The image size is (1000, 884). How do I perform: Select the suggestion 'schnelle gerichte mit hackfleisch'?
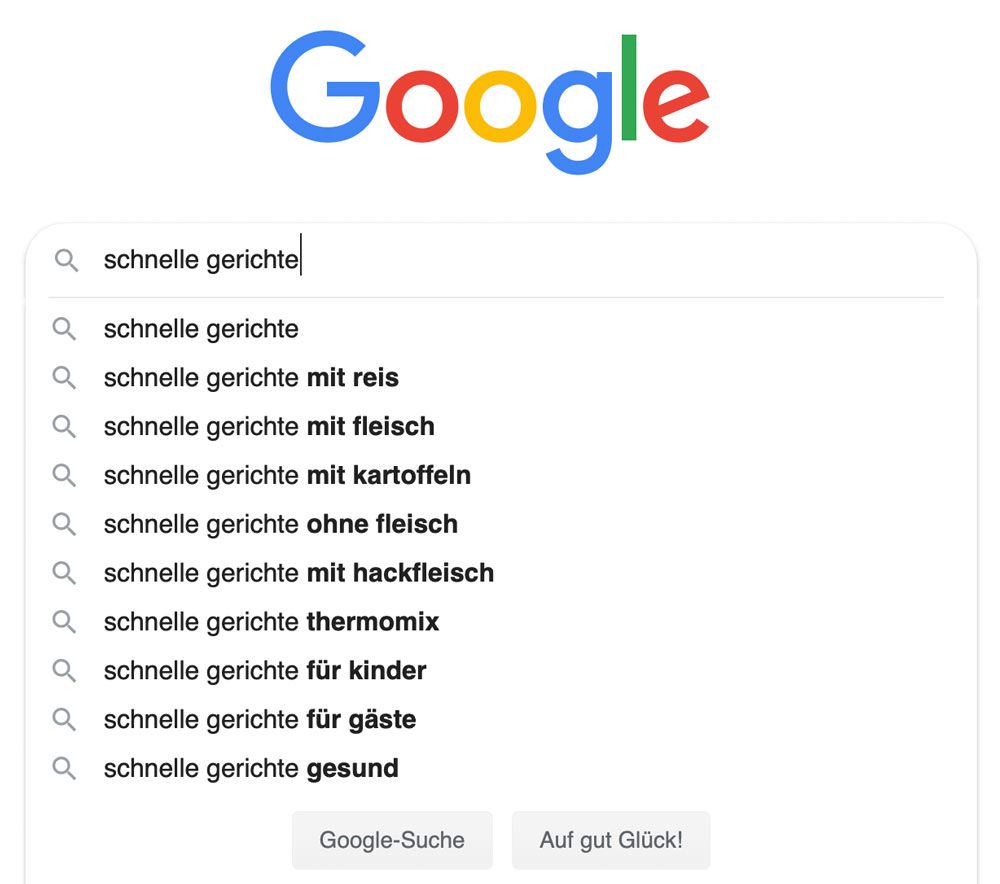click(298, 573)
